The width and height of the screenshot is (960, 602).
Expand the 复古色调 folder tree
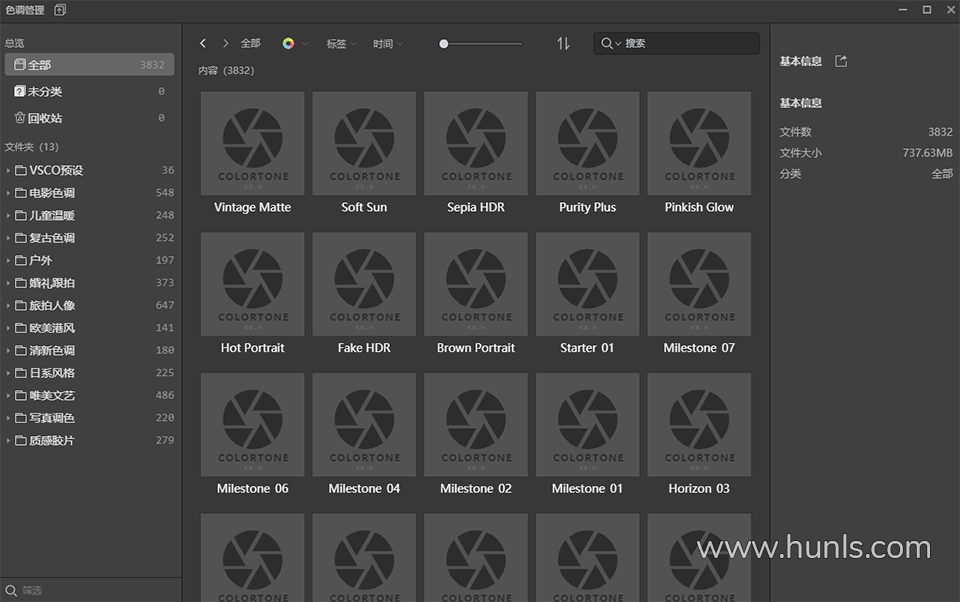tap(8, 238)
